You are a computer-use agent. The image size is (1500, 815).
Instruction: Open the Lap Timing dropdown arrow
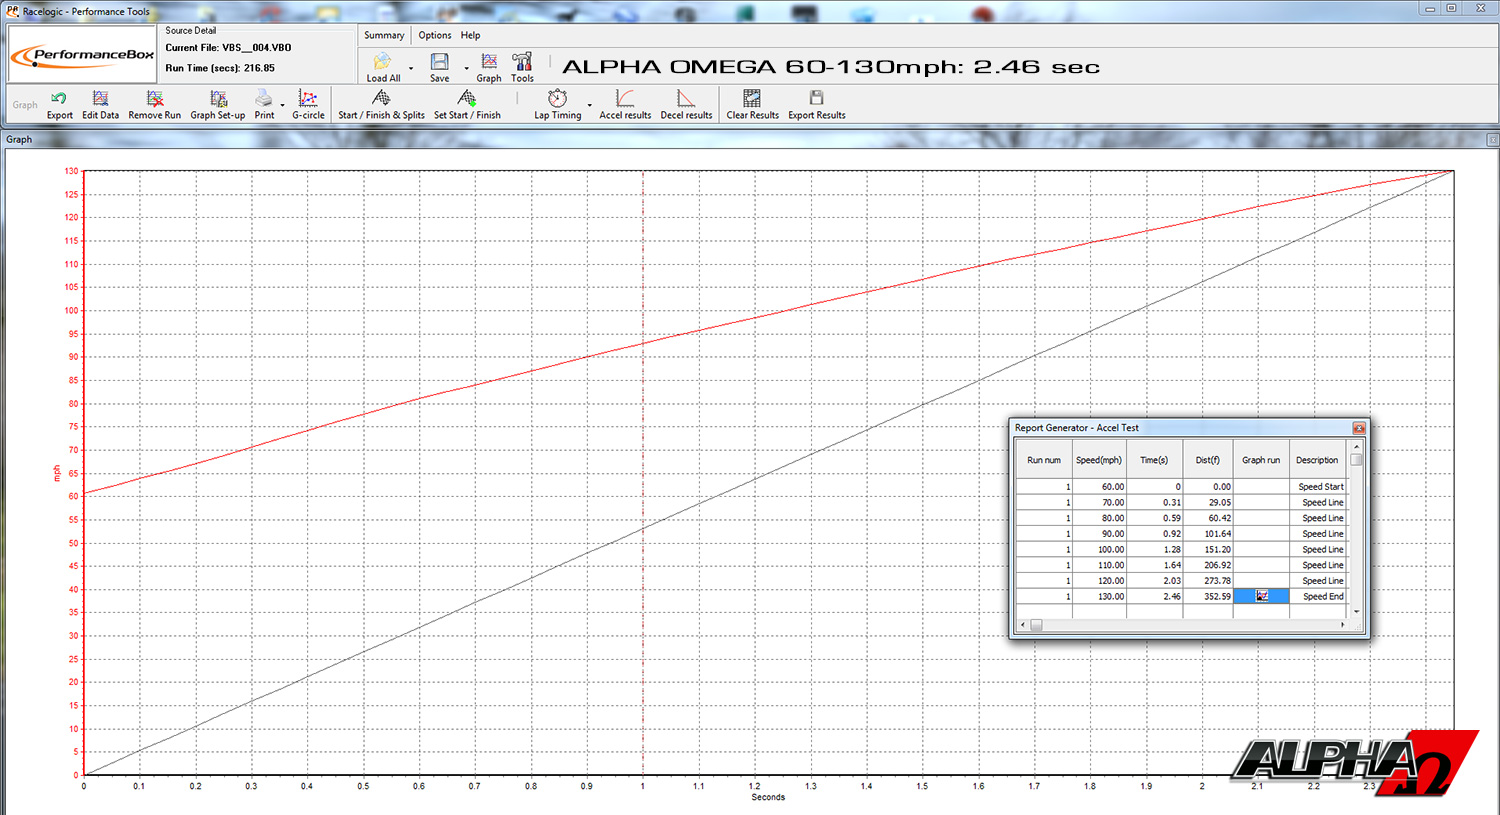[x=589, y=105]
